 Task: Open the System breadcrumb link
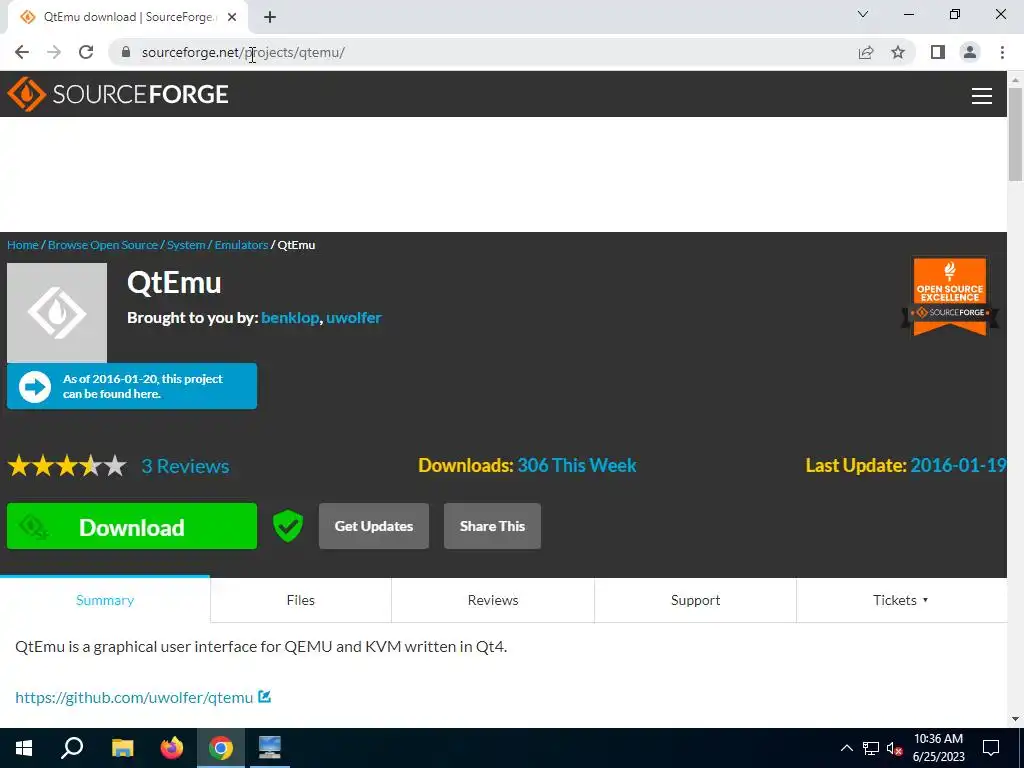click(x=186, y=245)
